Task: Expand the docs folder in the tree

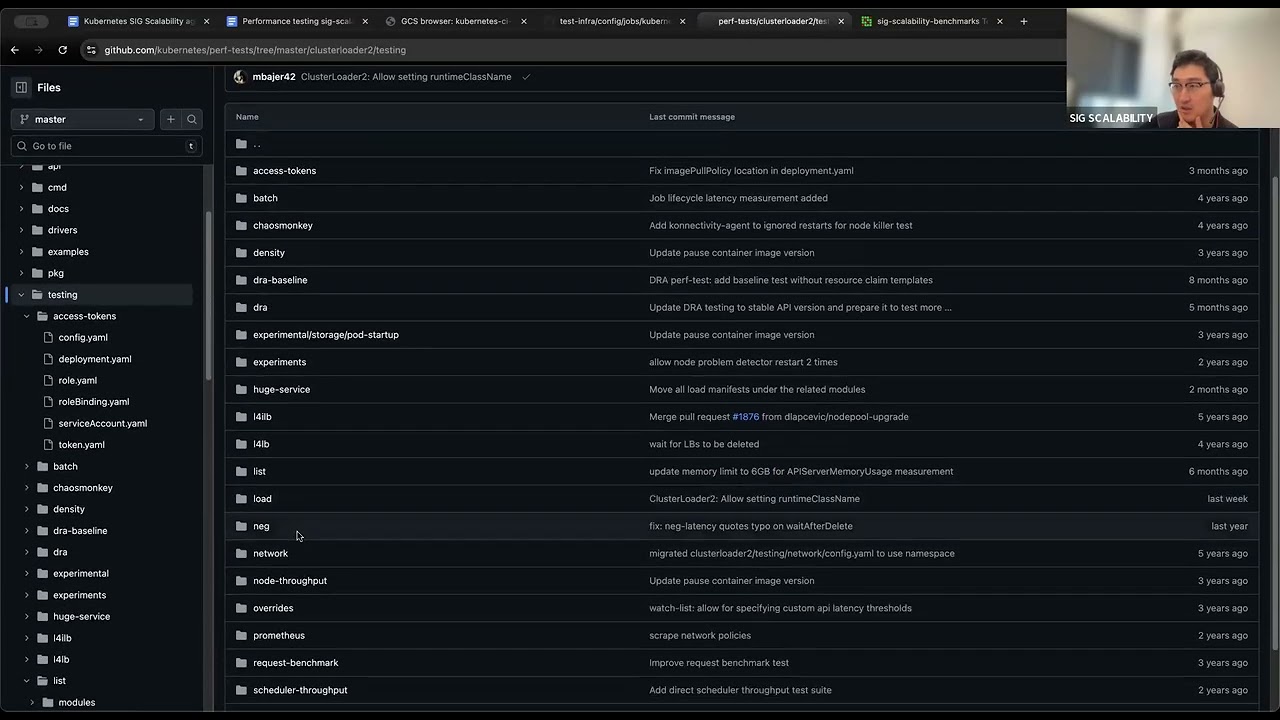Action: 21,209
